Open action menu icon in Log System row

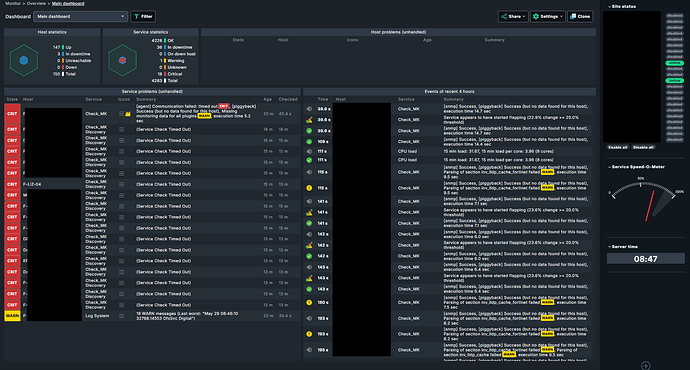[x=121, y=316]
